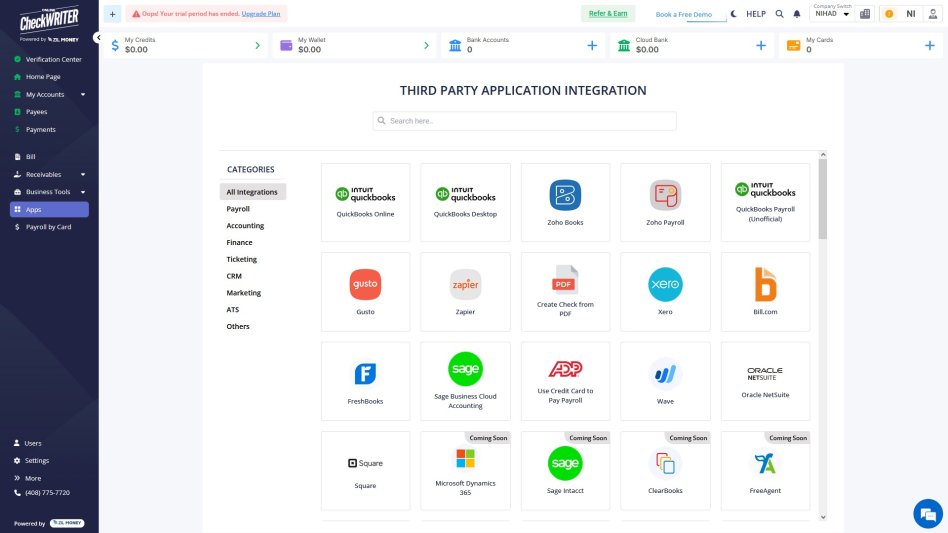Choose the Zapier integration icon
Viewport: 948px width, 533px height.
click(465, 285)
